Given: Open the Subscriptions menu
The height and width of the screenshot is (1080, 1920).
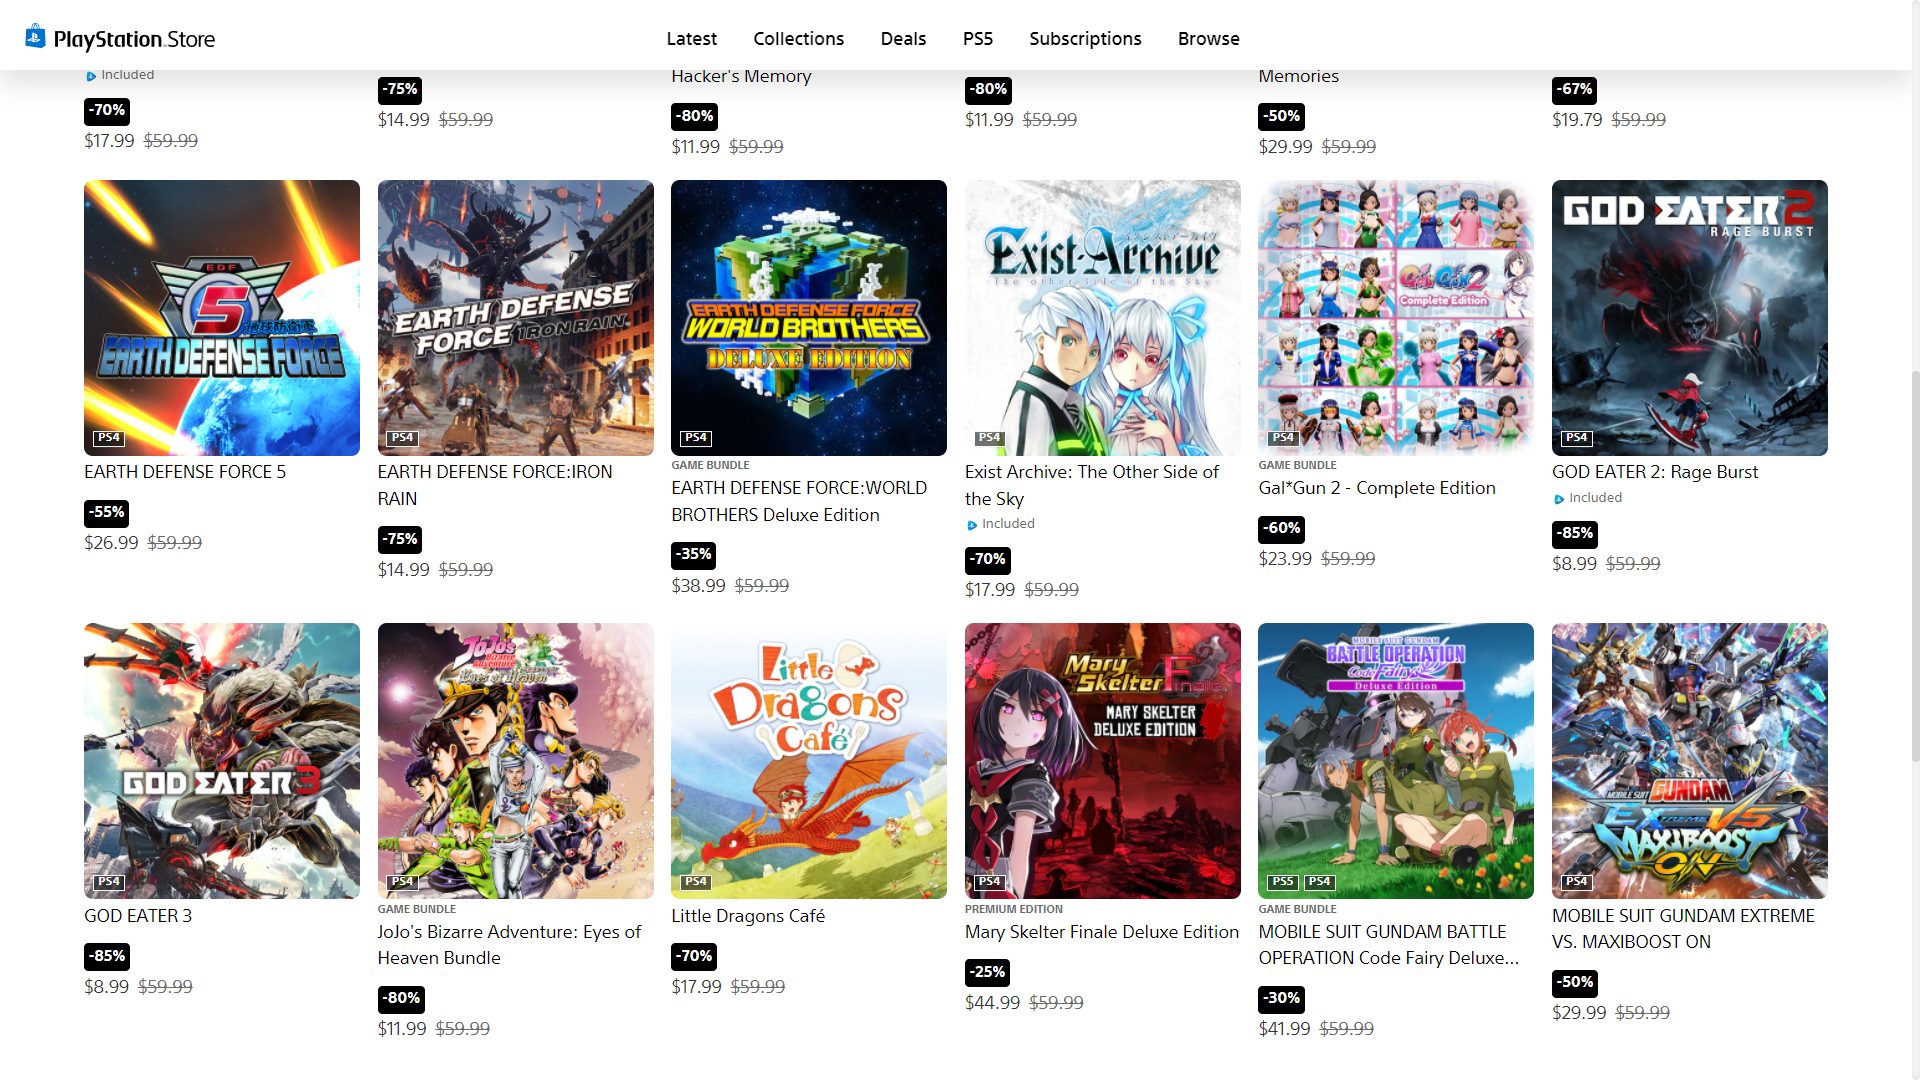Looking at the screenshot, I should pos(1085,38).
